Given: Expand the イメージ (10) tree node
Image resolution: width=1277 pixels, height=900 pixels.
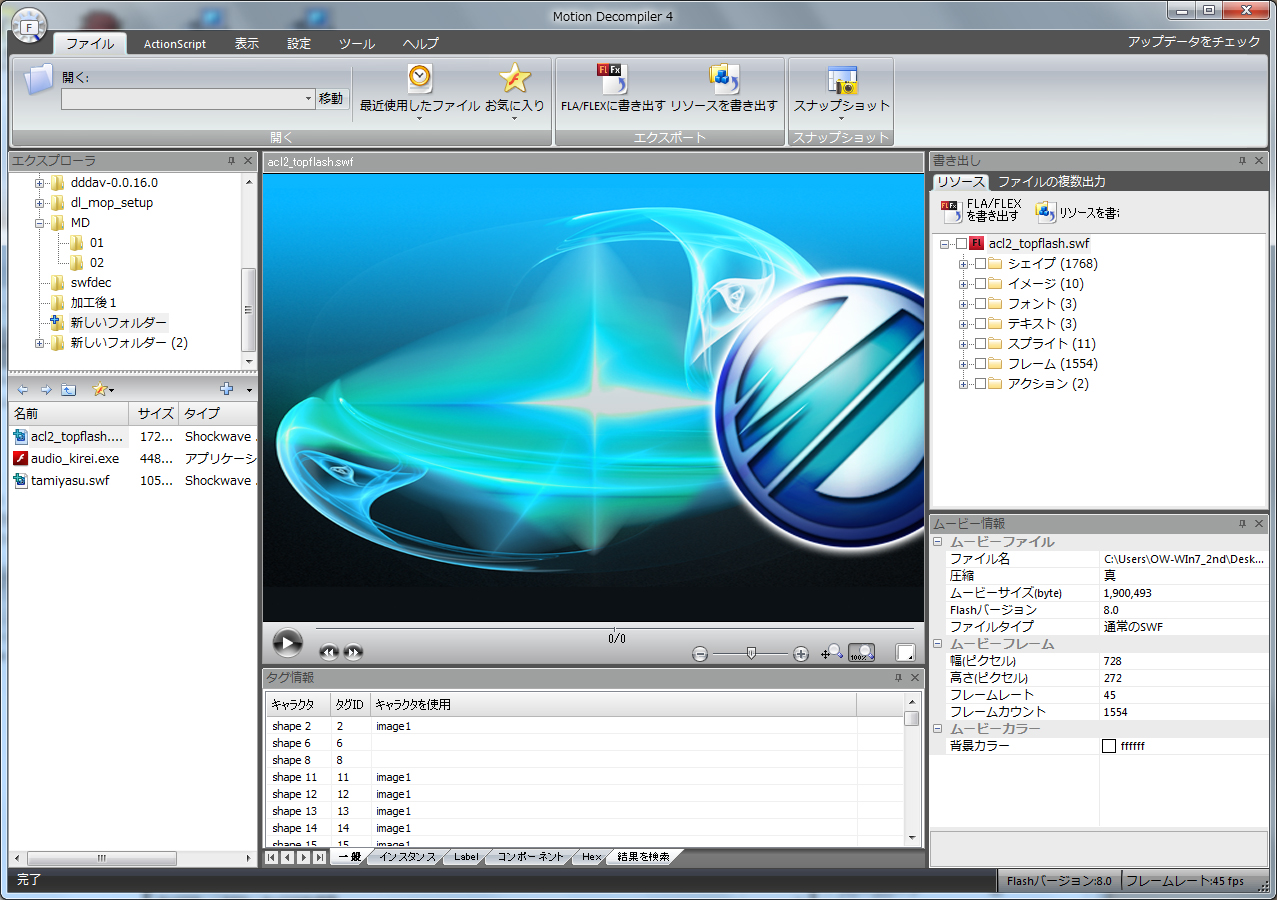Looking at the screenshot, I should pyautogui.click(x=964, y=284).
